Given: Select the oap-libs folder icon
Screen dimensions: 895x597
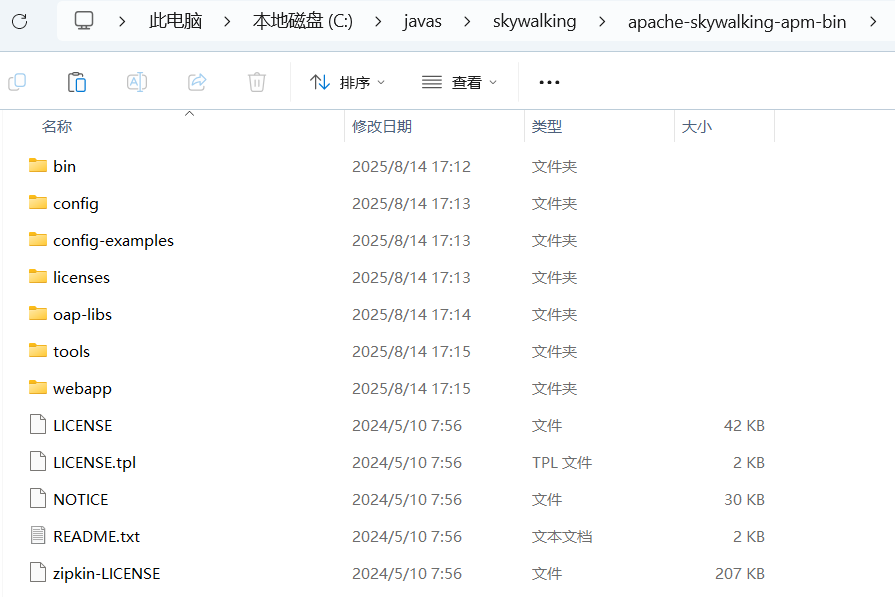Looking at the screenshot, I should 38,314.
